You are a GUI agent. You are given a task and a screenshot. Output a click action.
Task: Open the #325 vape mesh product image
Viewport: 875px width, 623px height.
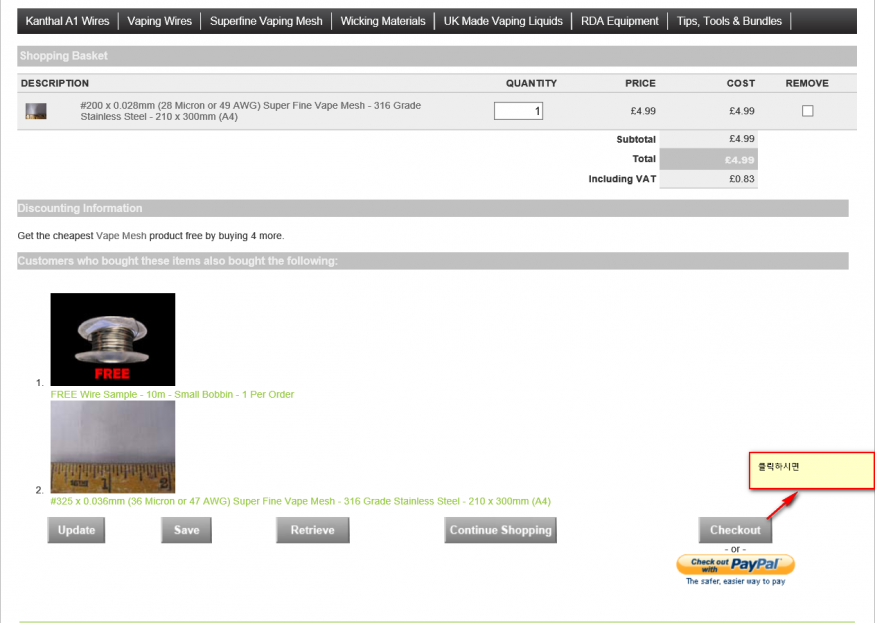113,447
